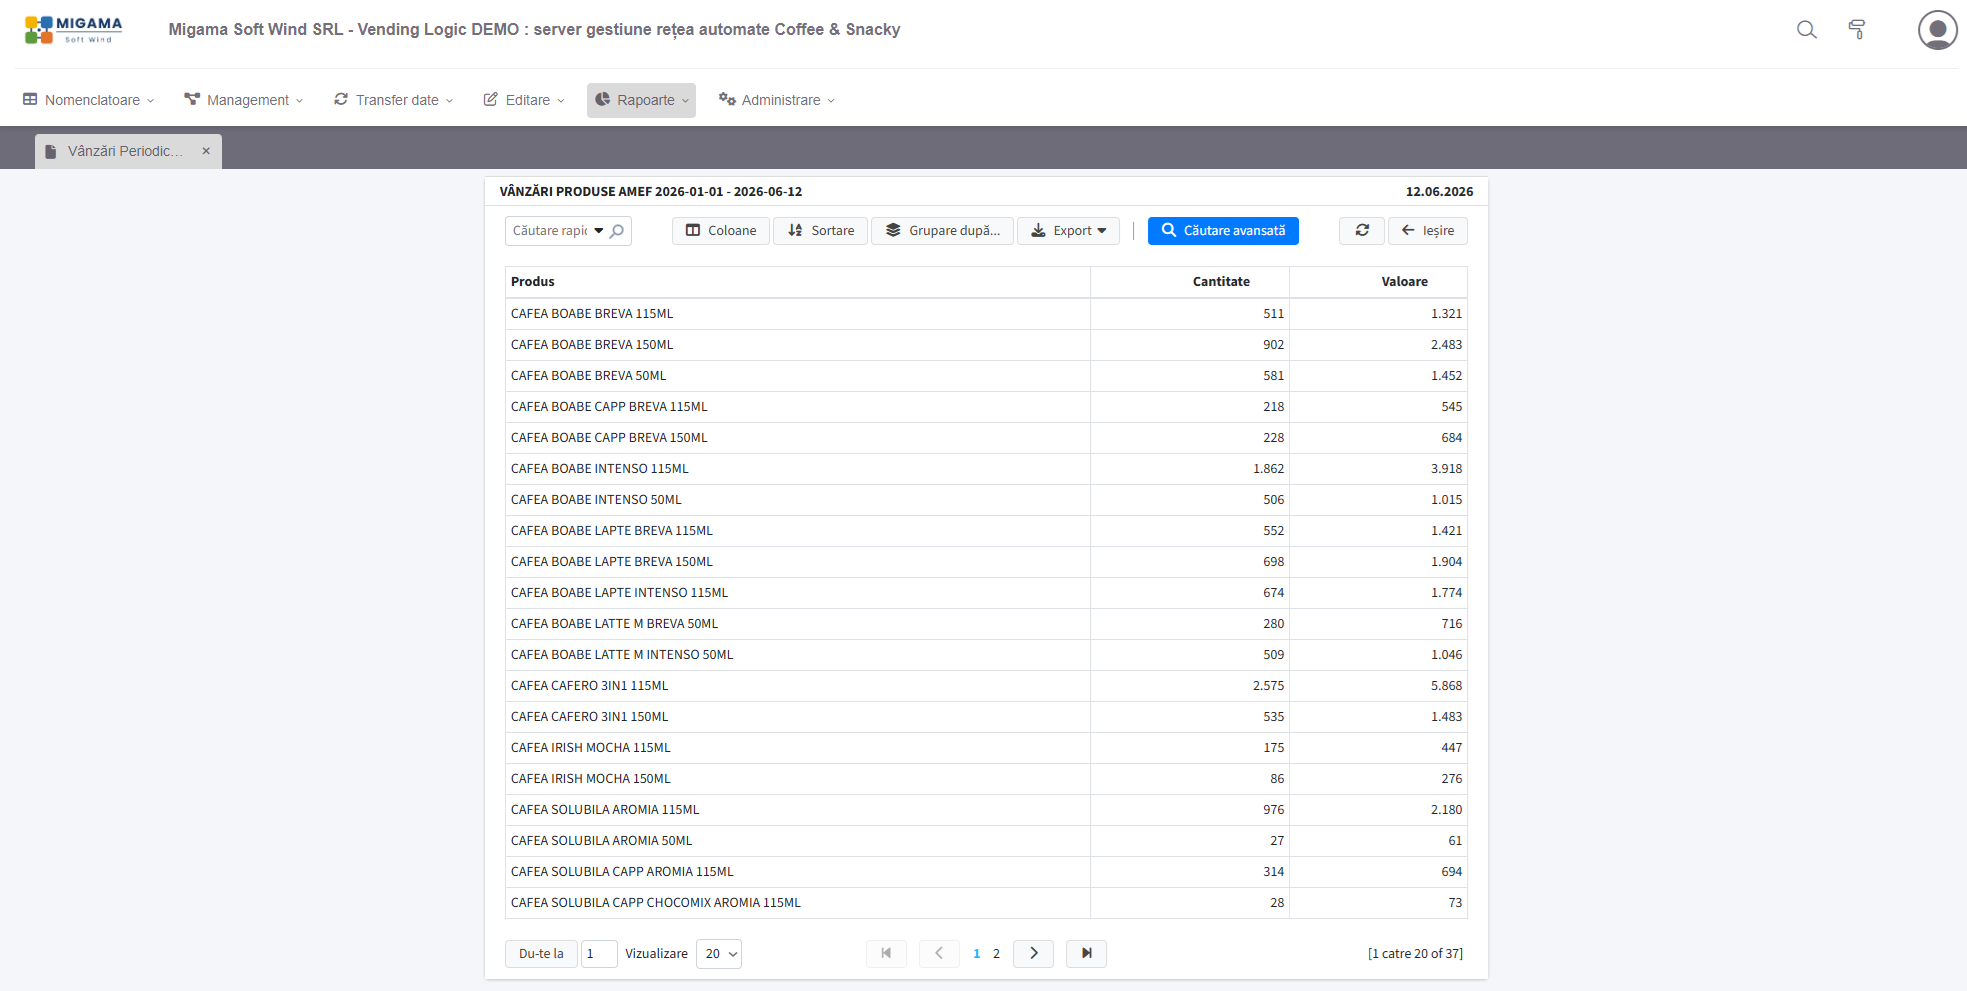Click the Du-te la button
This screenshot has height=991, width=1967.
(541, 954)
